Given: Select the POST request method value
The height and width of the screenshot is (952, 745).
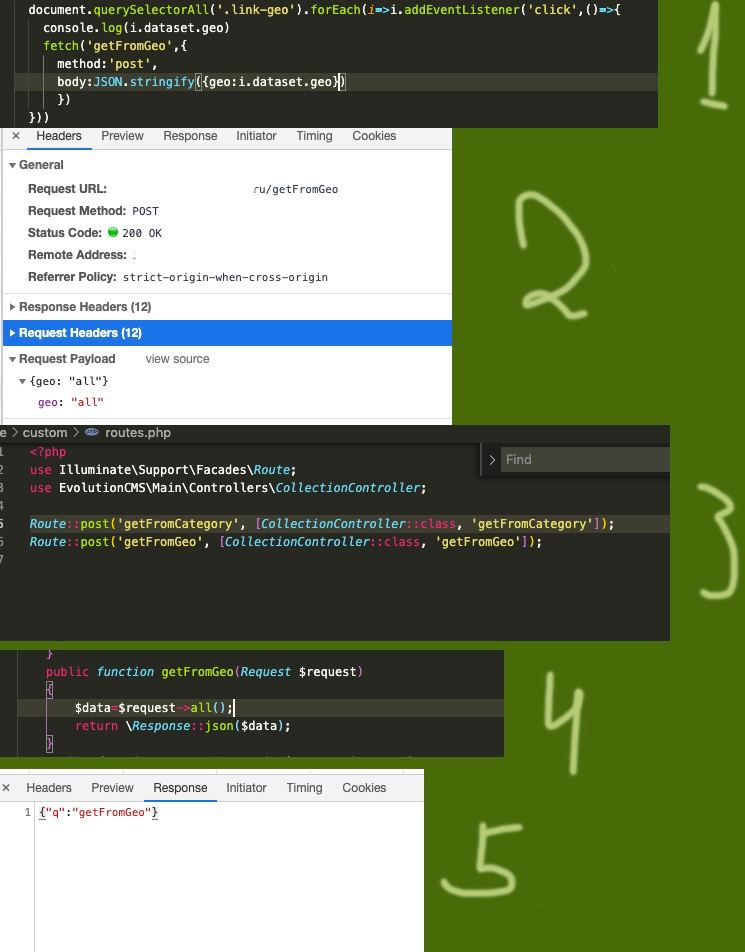Looking at the screenshot, I should 145,211.
